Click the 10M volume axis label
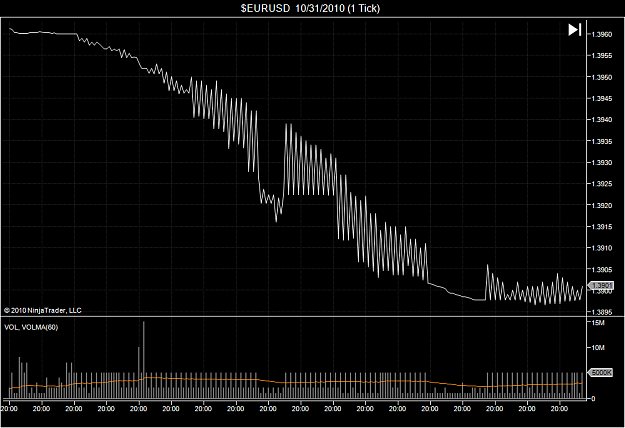Screen dimensions: 625x428 598,348
